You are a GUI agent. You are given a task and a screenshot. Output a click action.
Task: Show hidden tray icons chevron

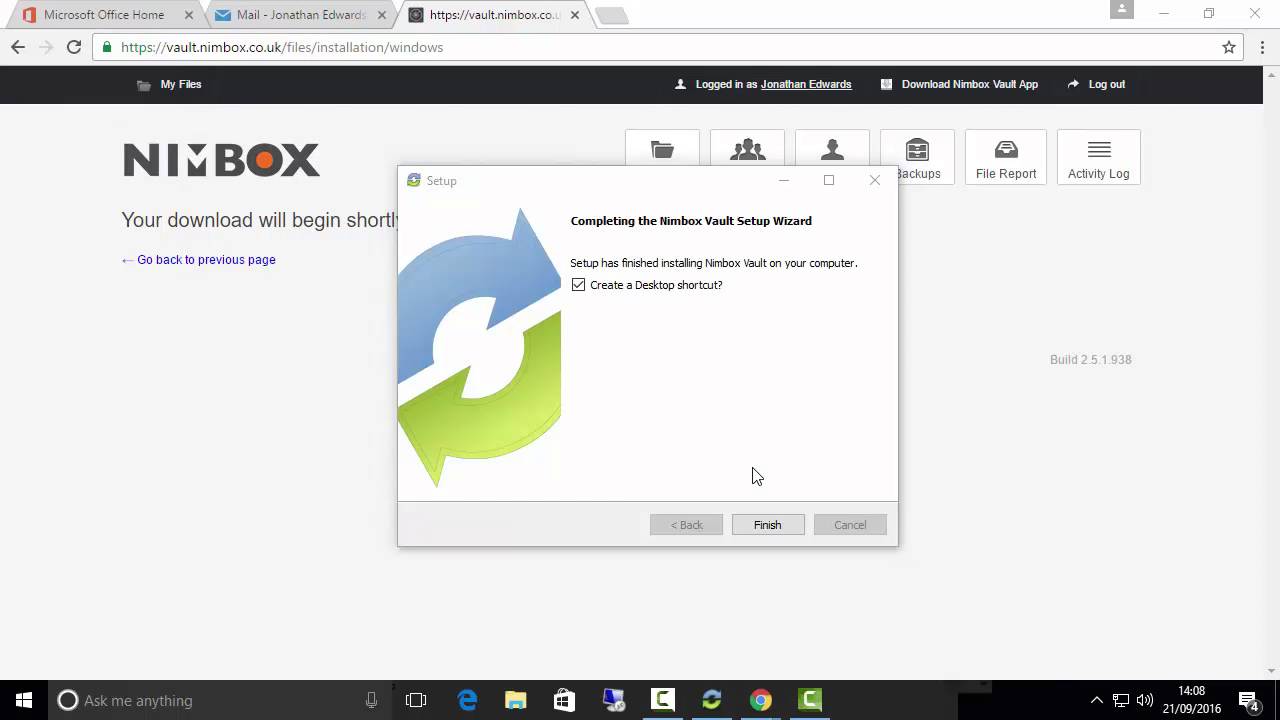point(1097,700)
